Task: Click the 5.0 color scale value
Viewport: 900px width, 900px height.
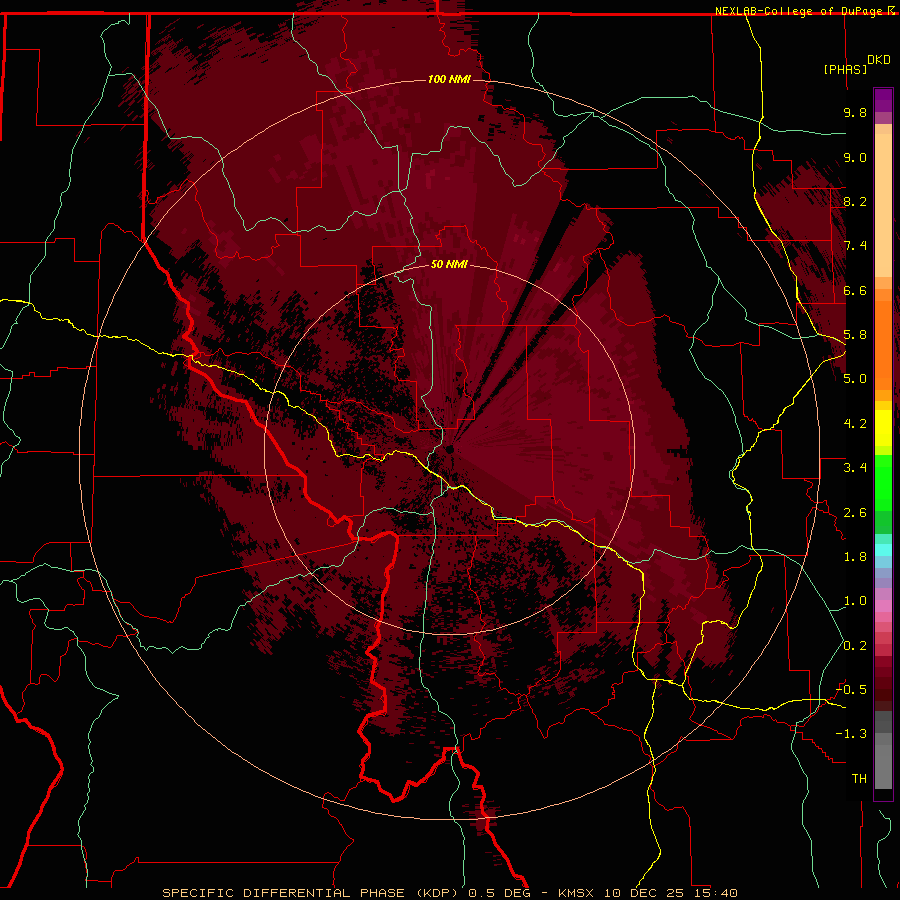Action: tap(855, 379)
